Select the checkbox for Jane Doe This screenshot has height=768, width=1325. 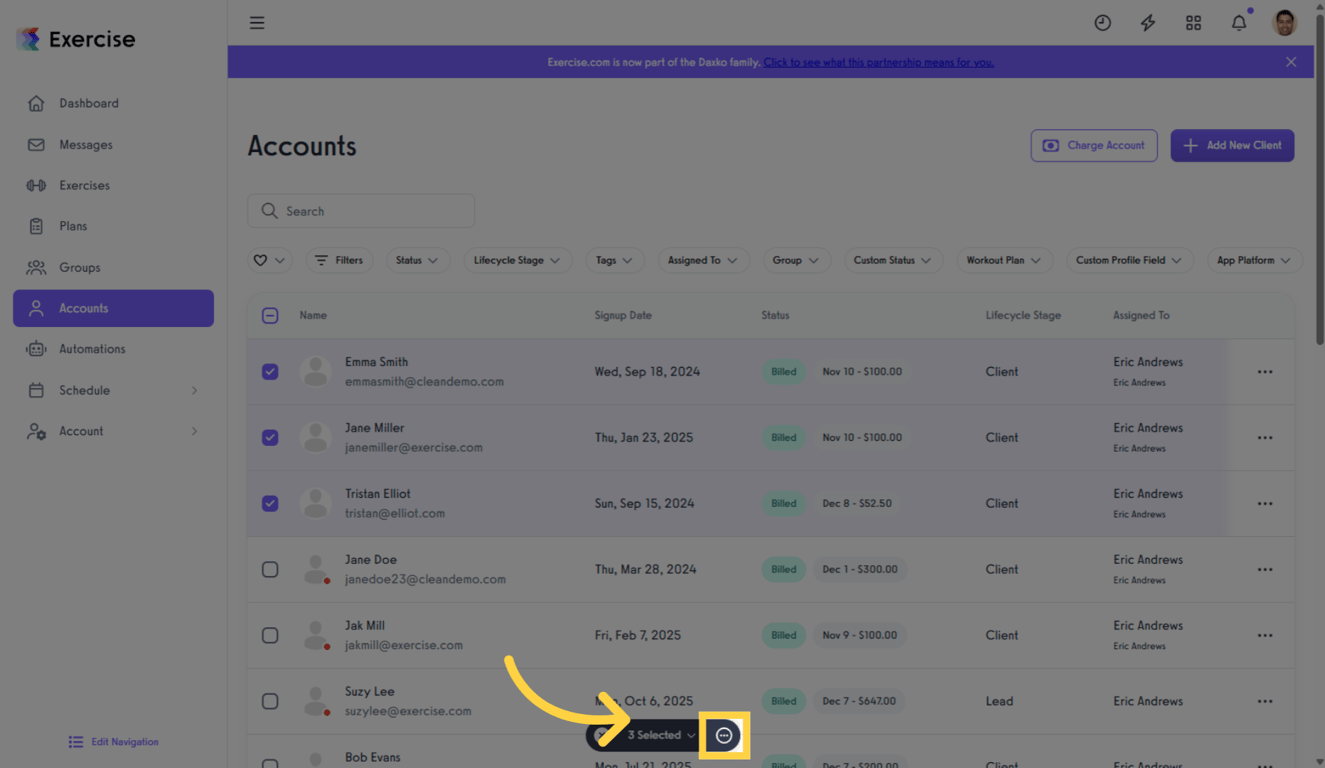[270, 569]
